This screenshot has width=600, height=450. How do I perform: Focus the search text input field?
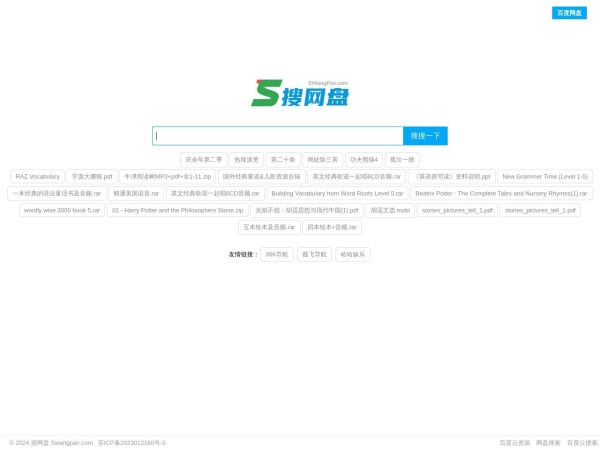pos(278,136)
